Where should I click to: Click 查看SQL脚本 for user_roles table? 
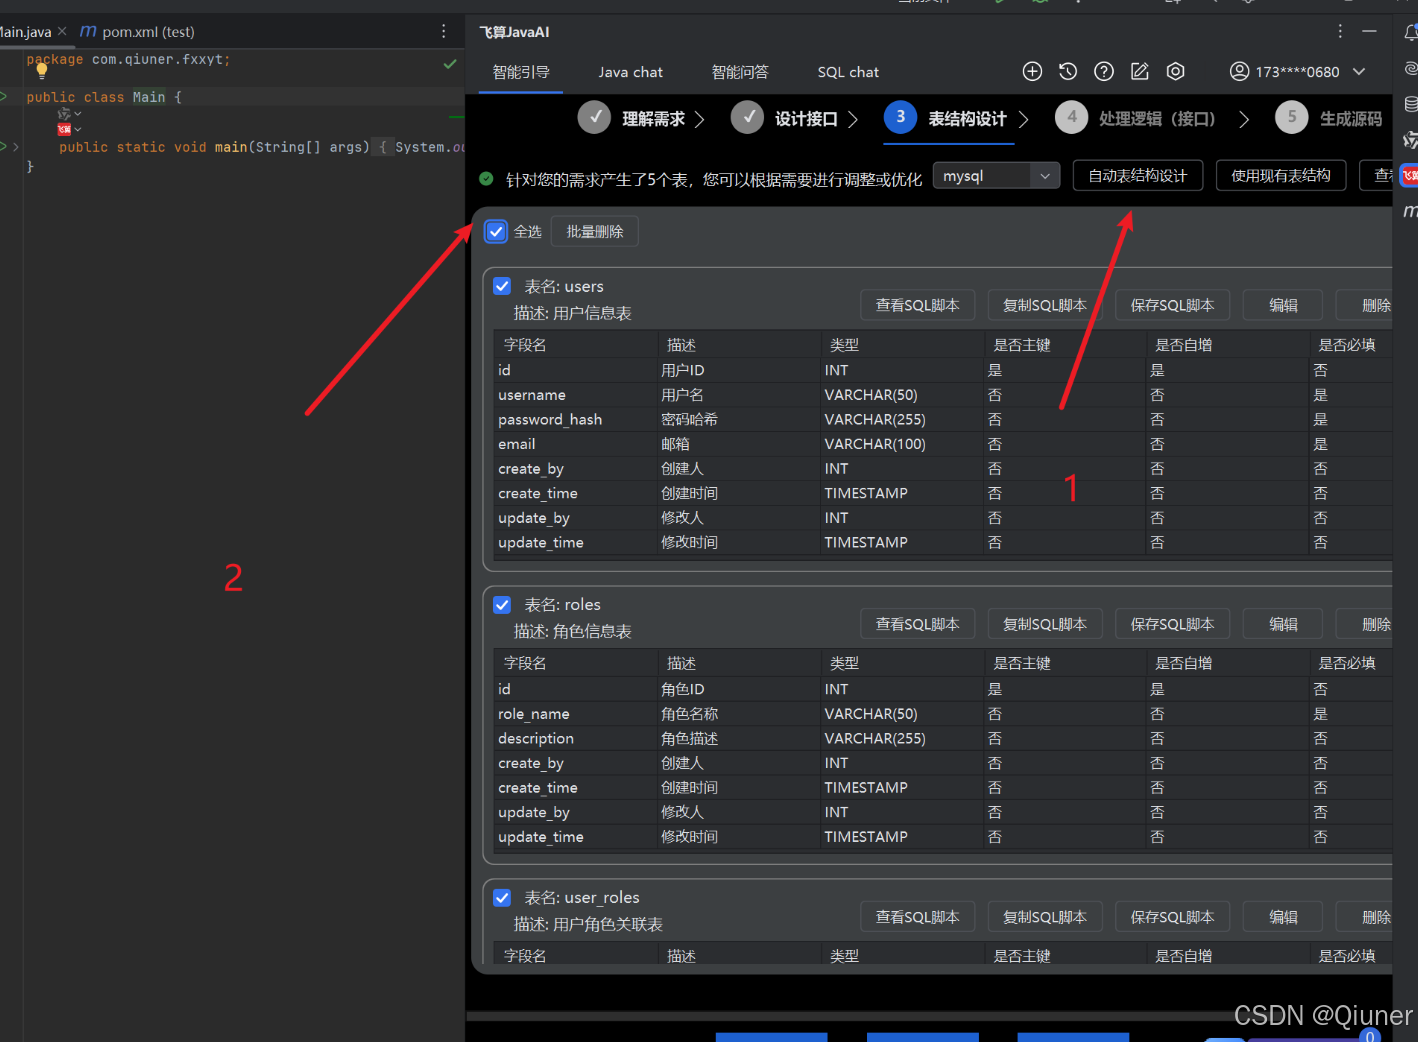918,917
